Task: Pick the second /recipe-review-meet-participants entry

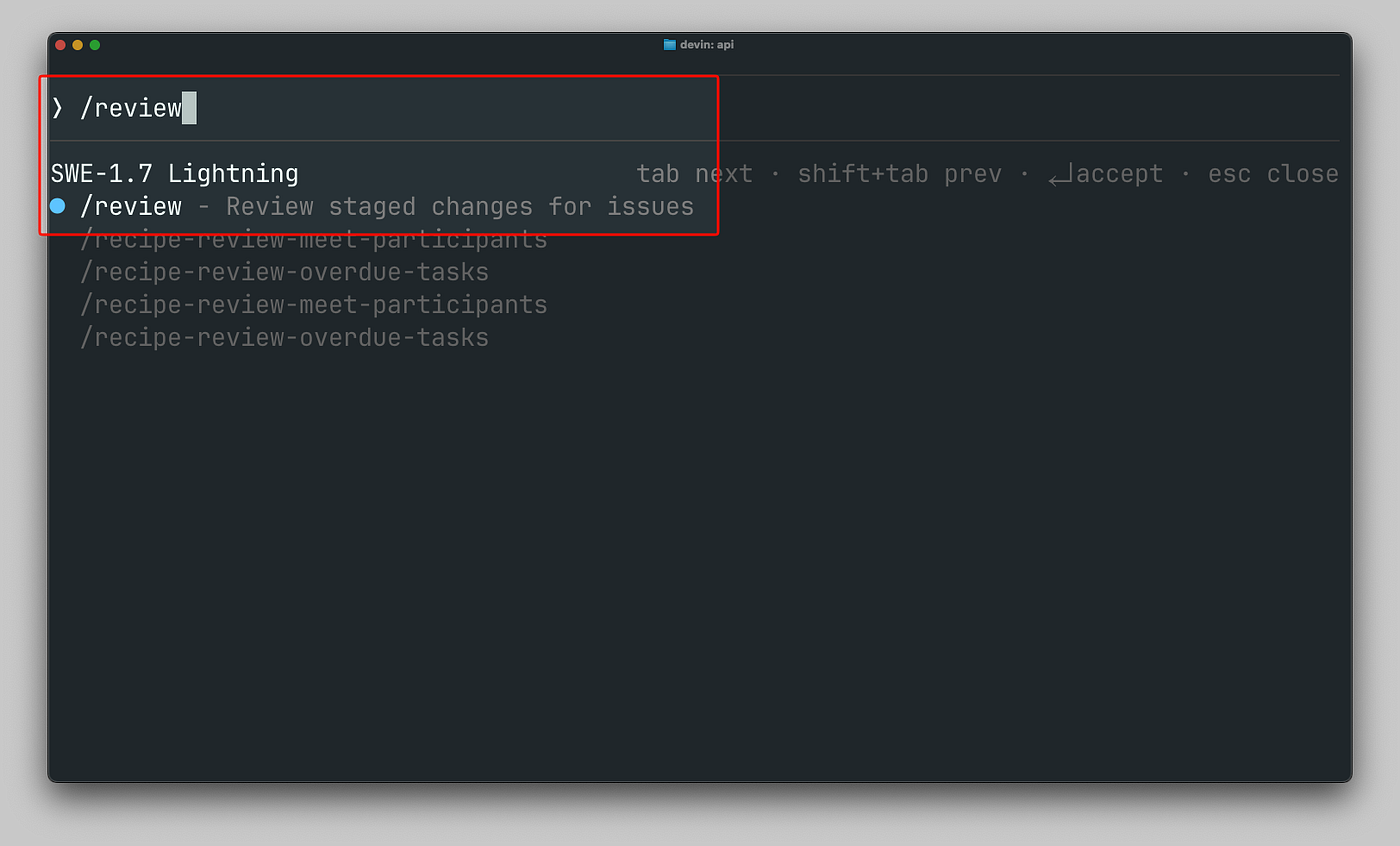Action: [x=314, y=304]
